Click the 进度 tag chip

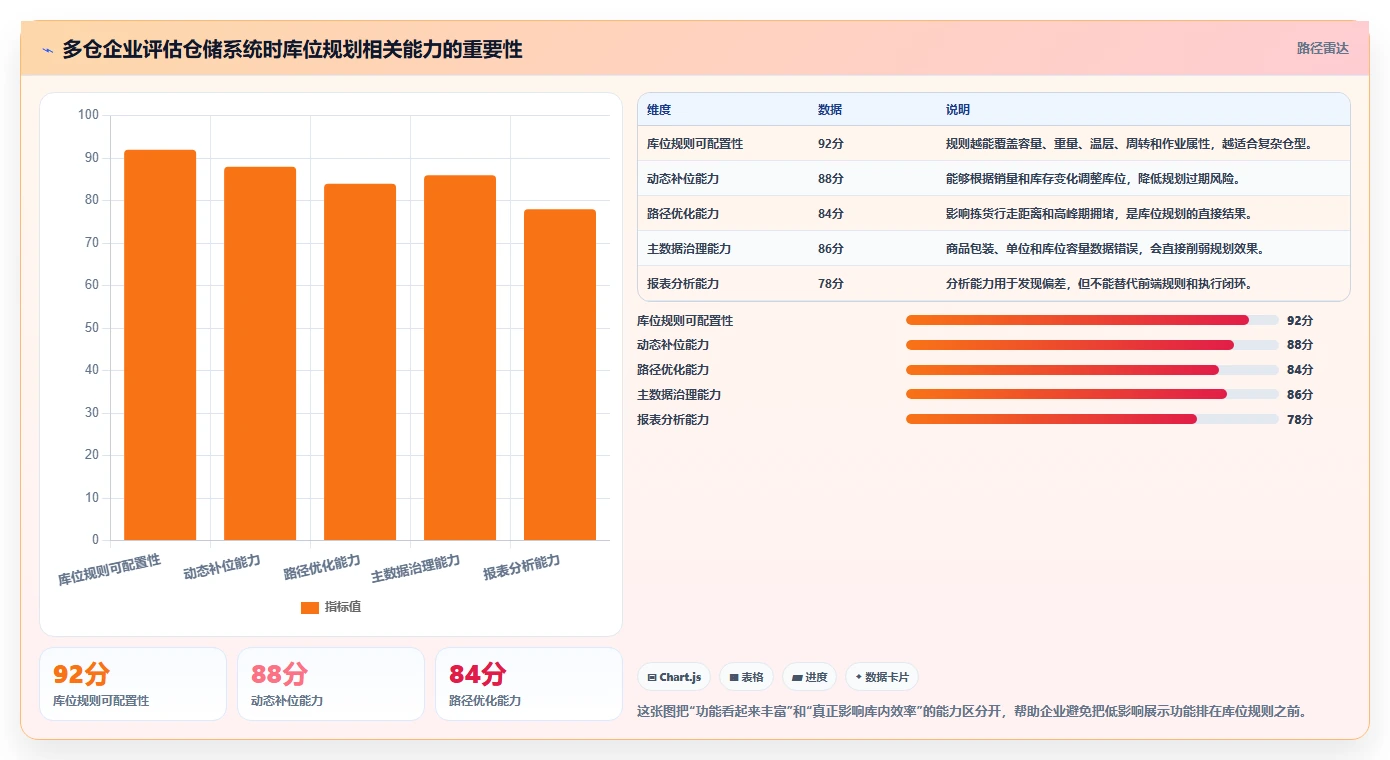810,677
